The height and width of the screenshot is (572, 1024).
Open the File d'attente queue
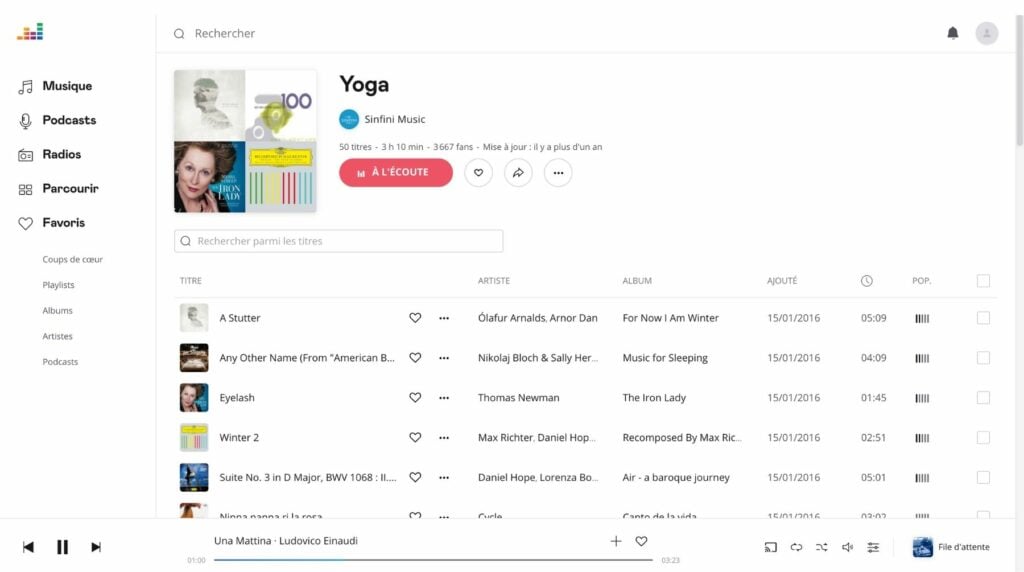tap(951, 547)
